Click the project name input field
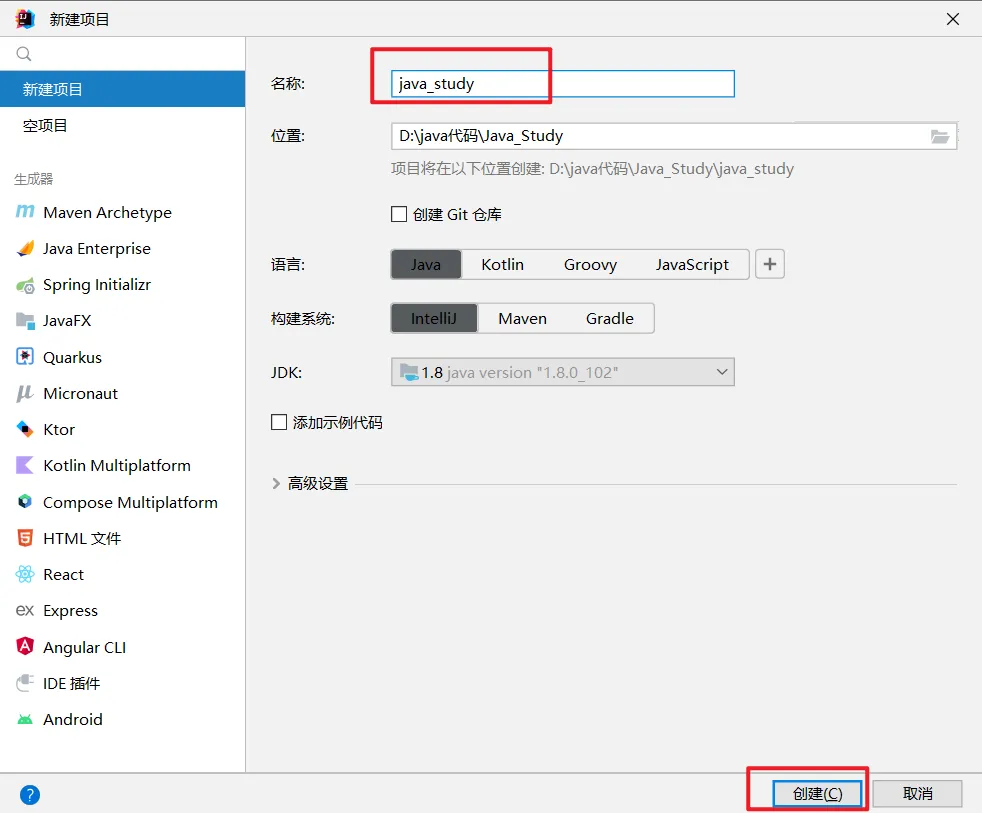This screenshot has width=982, height=813. (562, 84)
